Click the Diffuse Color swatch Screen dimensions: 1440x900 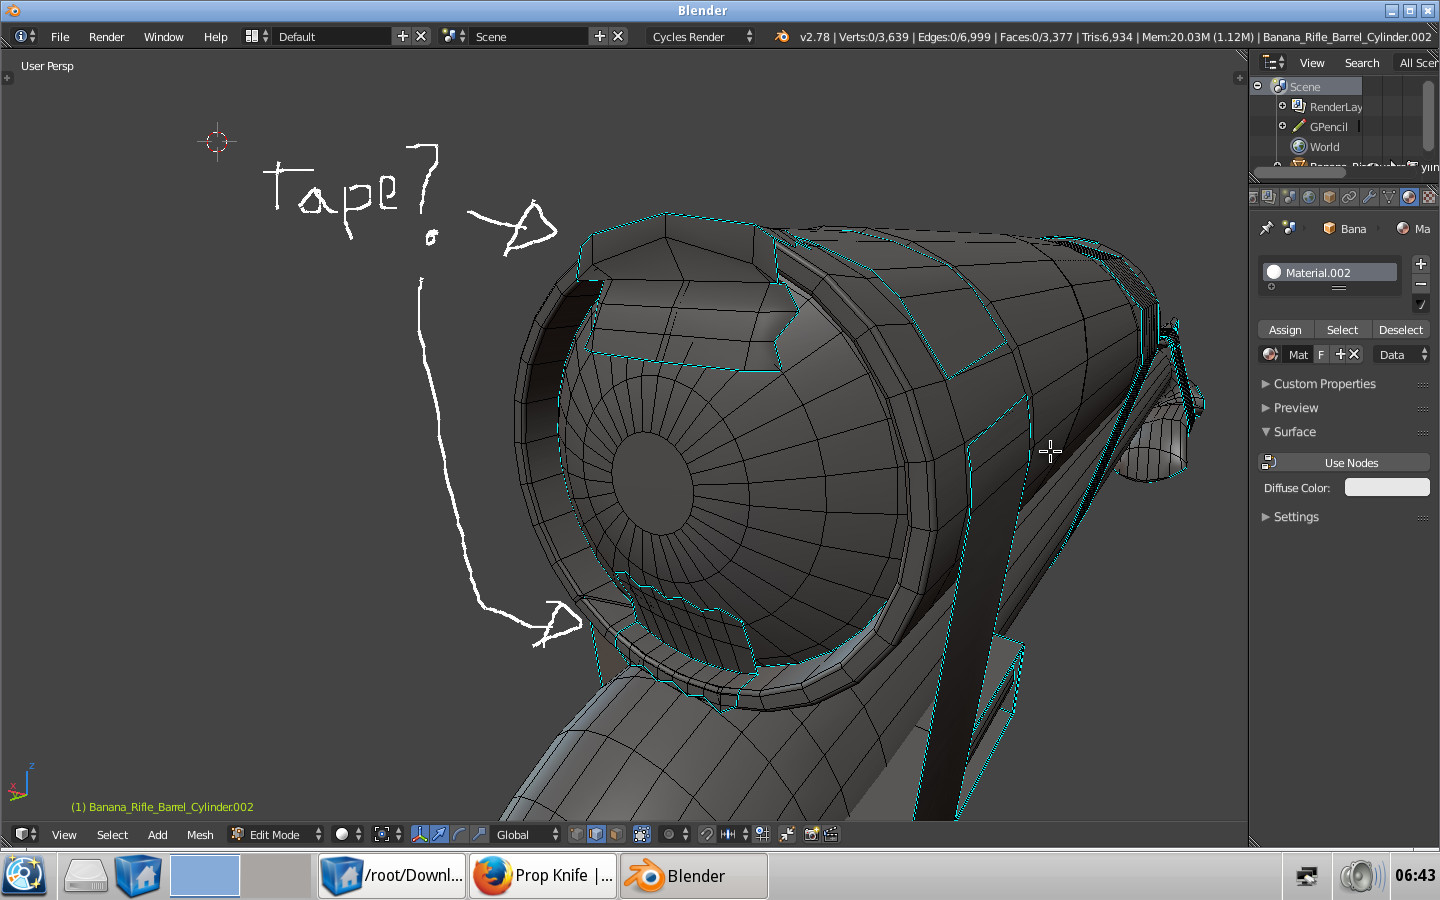pyautogui.click(x=1386, y=488)
